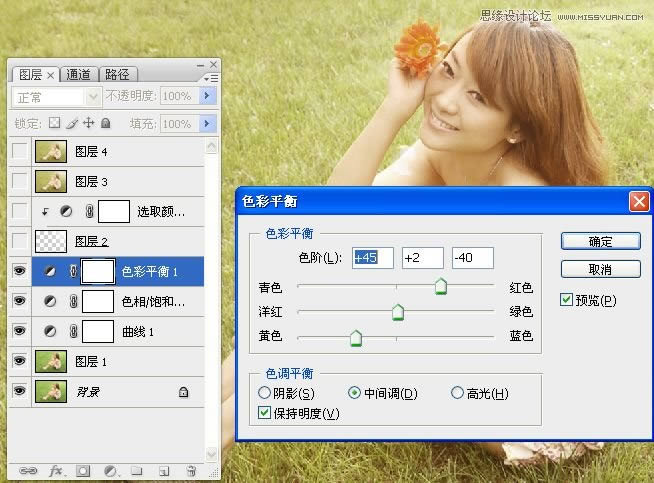Open the layers panel options menu
This screenshot has height=483, width=654.
coord(210,77)
